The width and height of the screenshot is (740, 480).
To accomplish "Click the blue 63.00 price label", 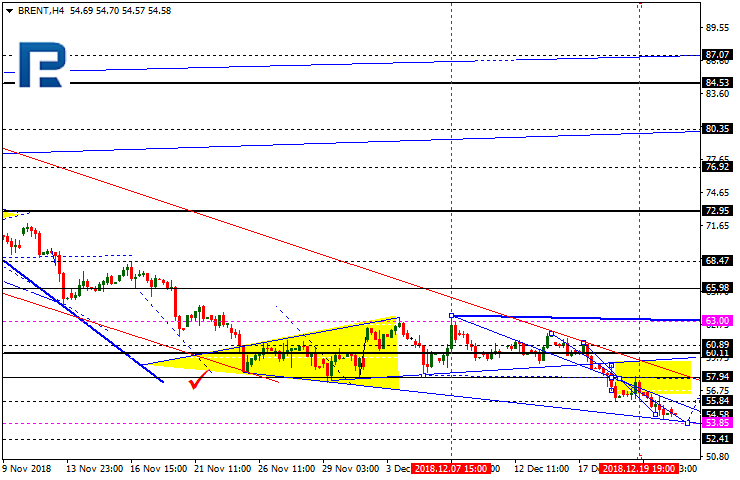I will click(x=718, y=321).
